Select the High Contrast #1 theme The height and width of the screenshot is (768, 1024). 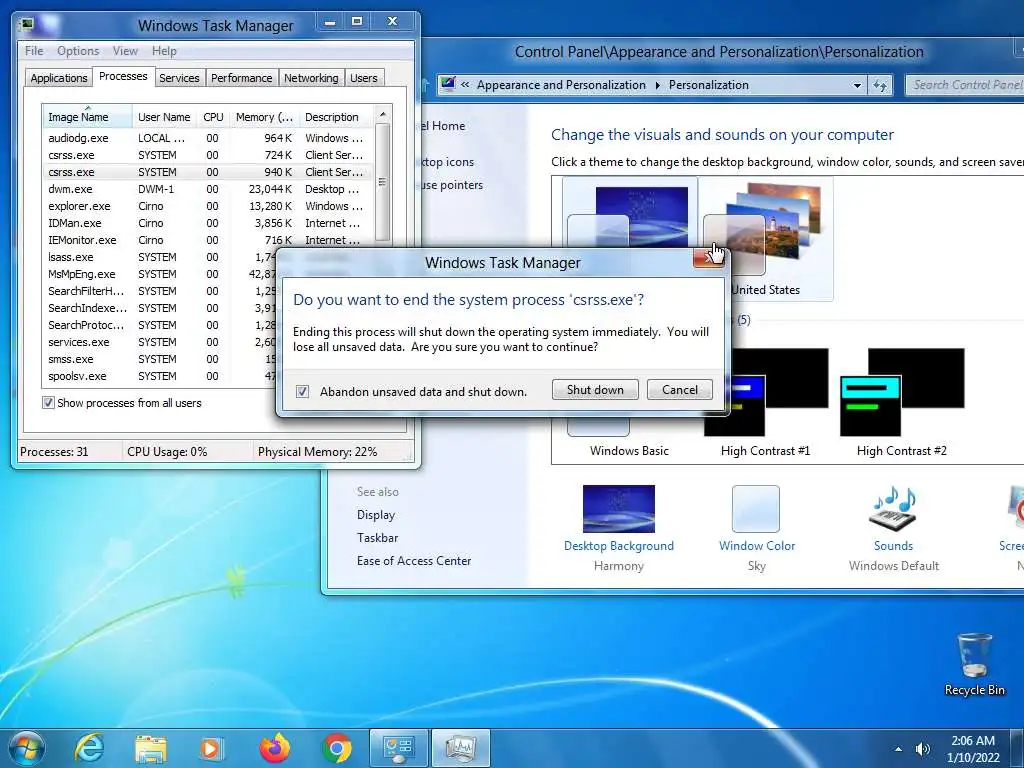coord(765,402)
